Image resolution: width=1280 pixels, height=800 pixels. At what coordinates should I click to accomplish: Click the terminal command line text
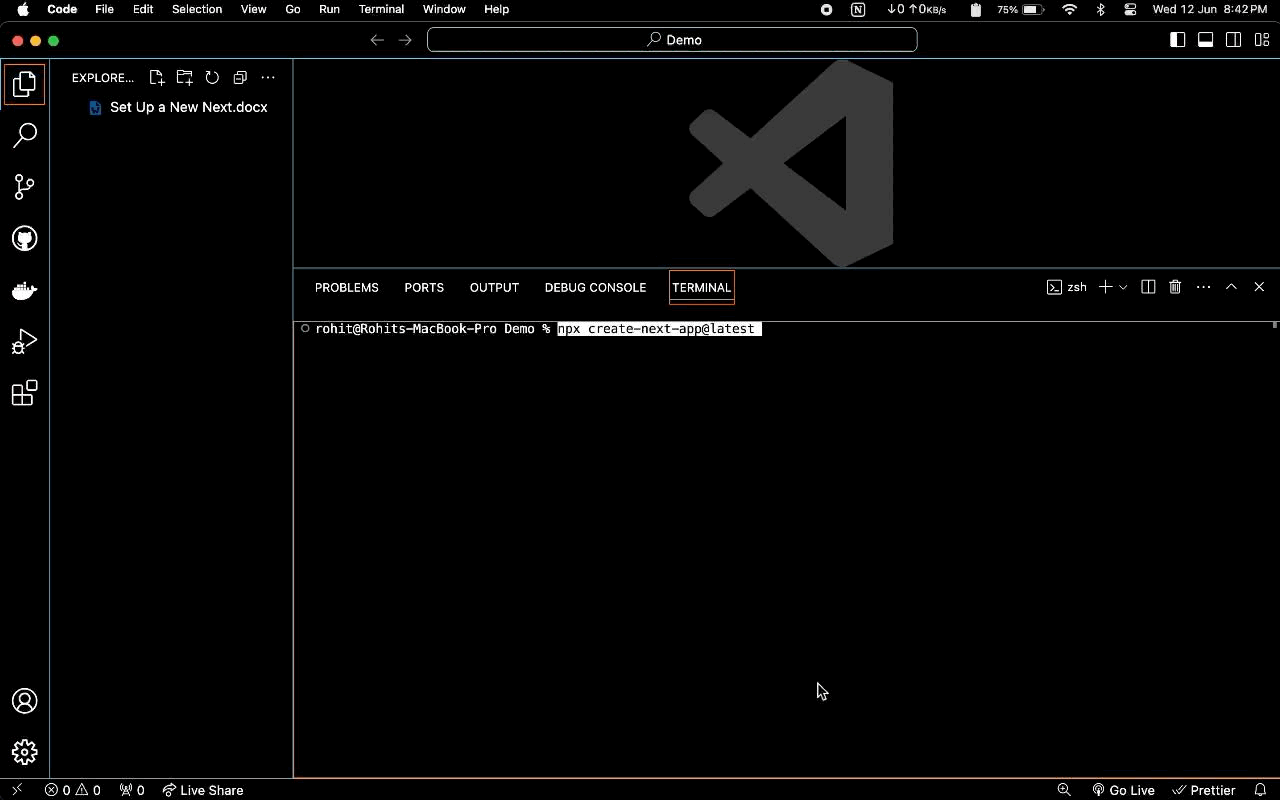659,329
